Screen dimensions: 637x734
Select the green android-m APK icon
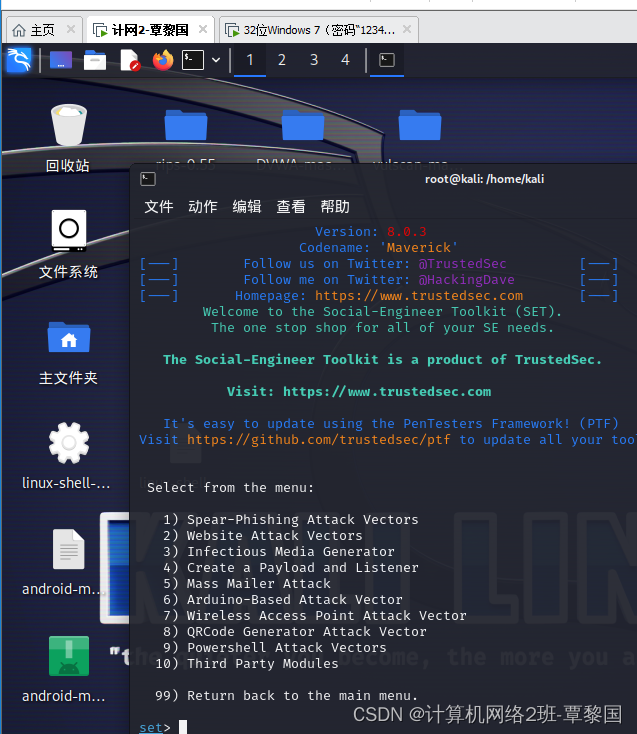click(68, 669)
